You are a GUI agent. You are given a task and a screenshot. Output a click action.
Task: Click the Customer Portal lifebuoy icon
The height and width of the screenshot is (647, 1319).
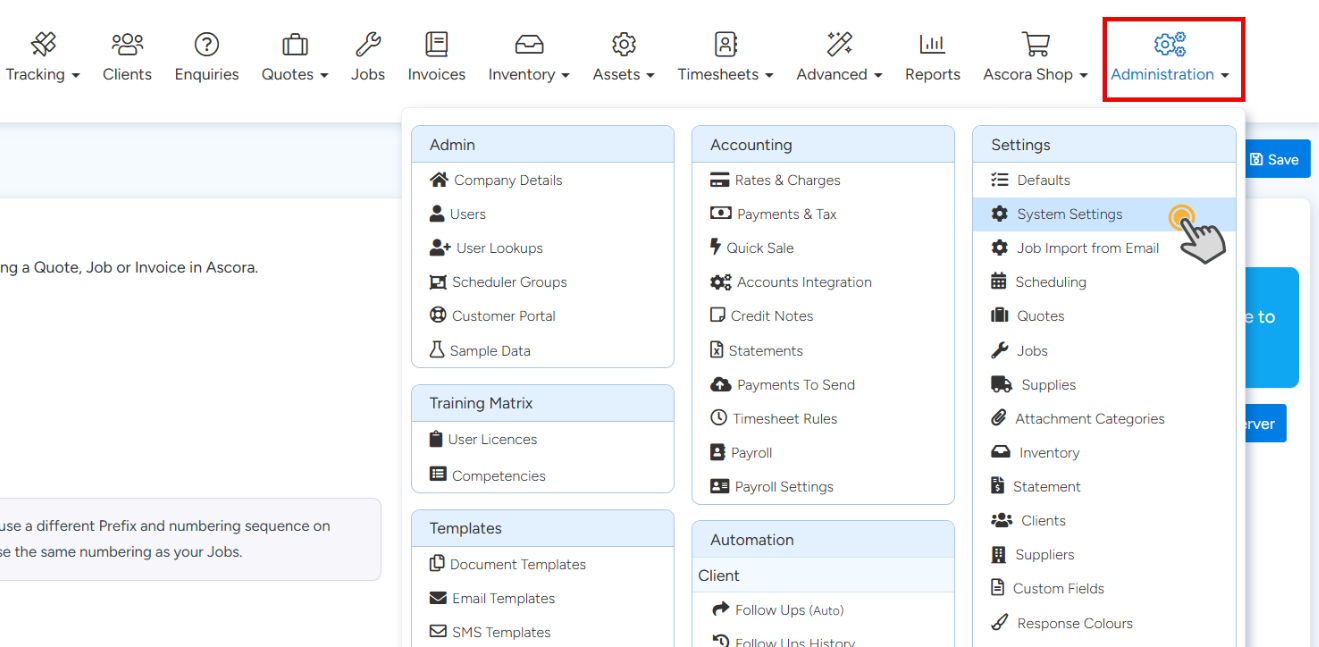coord(438,315)
